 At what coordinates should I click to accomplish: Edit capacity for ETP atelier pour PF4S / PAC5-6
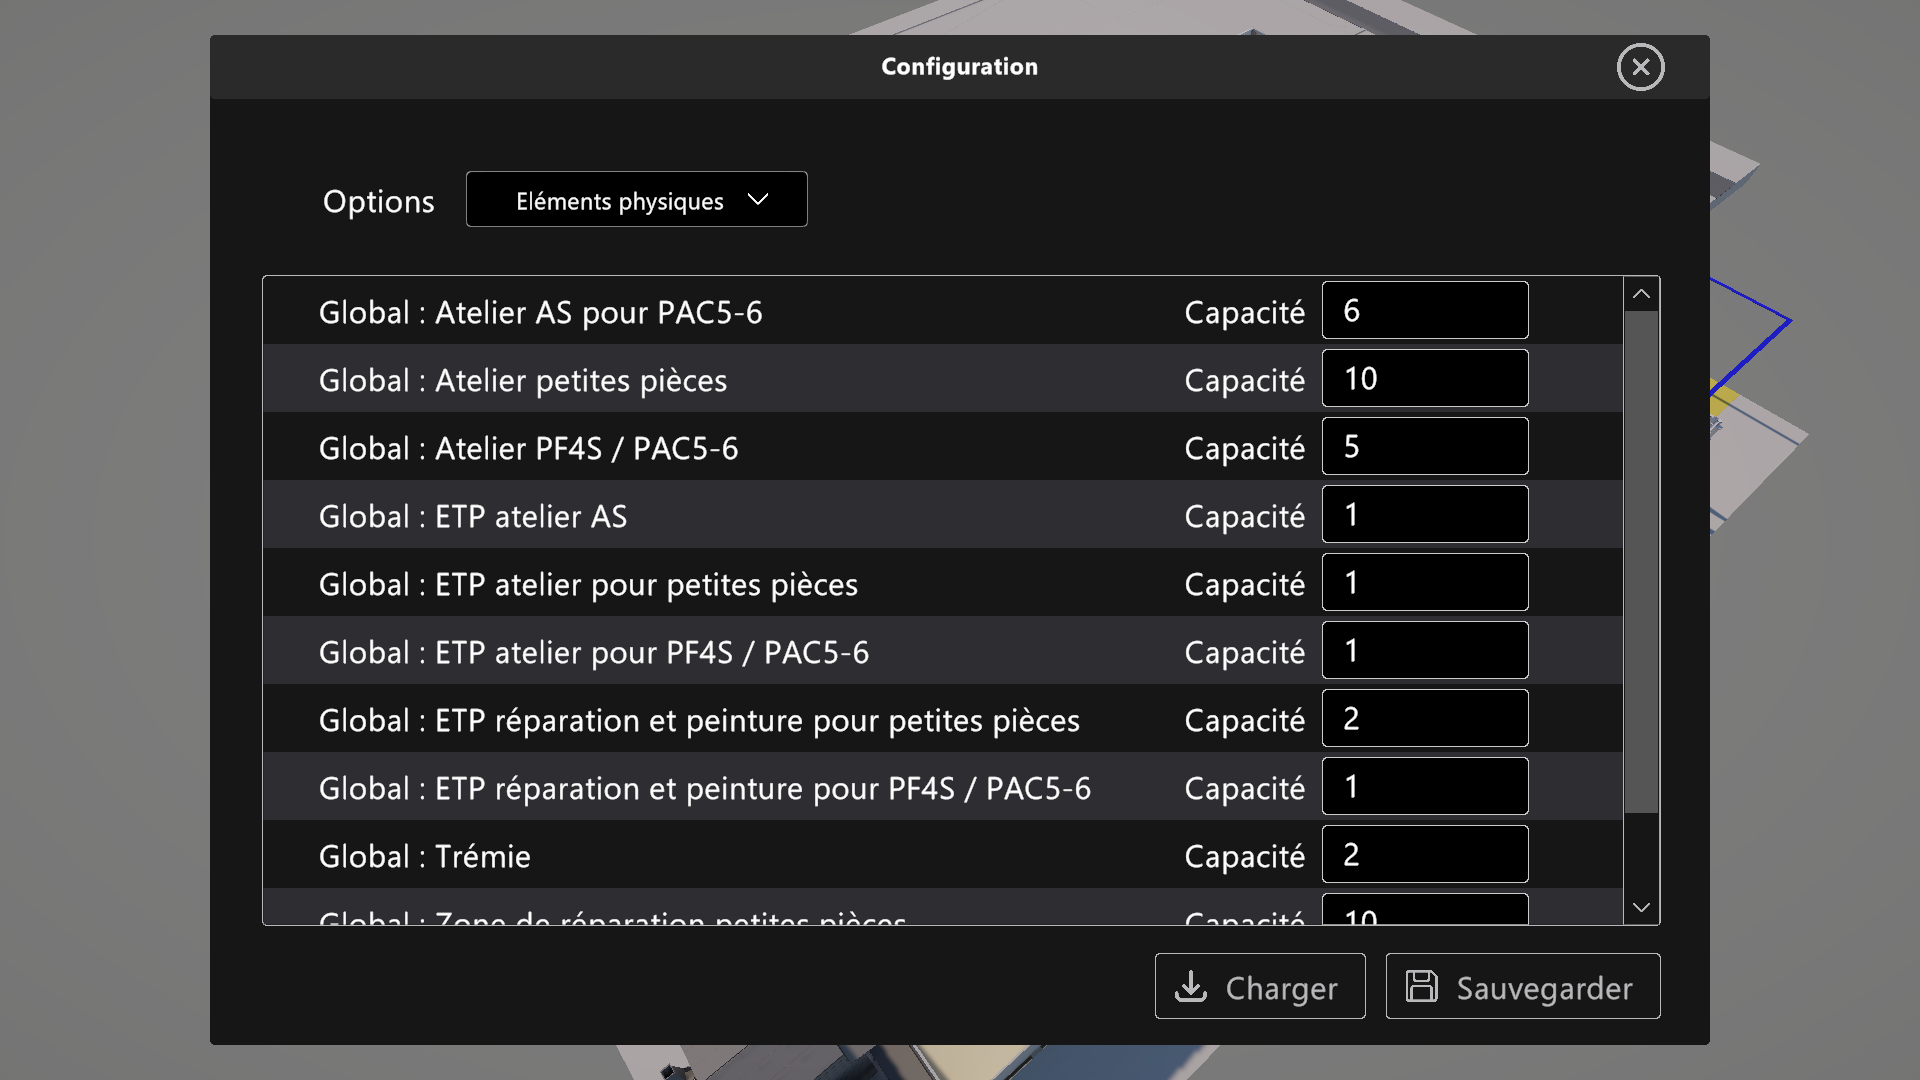point(1424,651)
